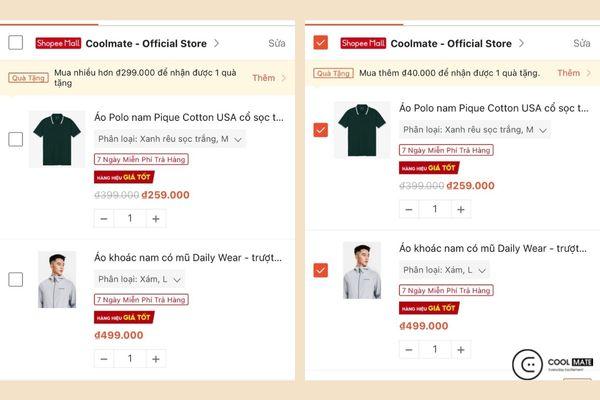The width and height of the screenshot is (600, 400).
Task: Click 'Sửa' edit link in right panel
Action: (x=581, y=43)
